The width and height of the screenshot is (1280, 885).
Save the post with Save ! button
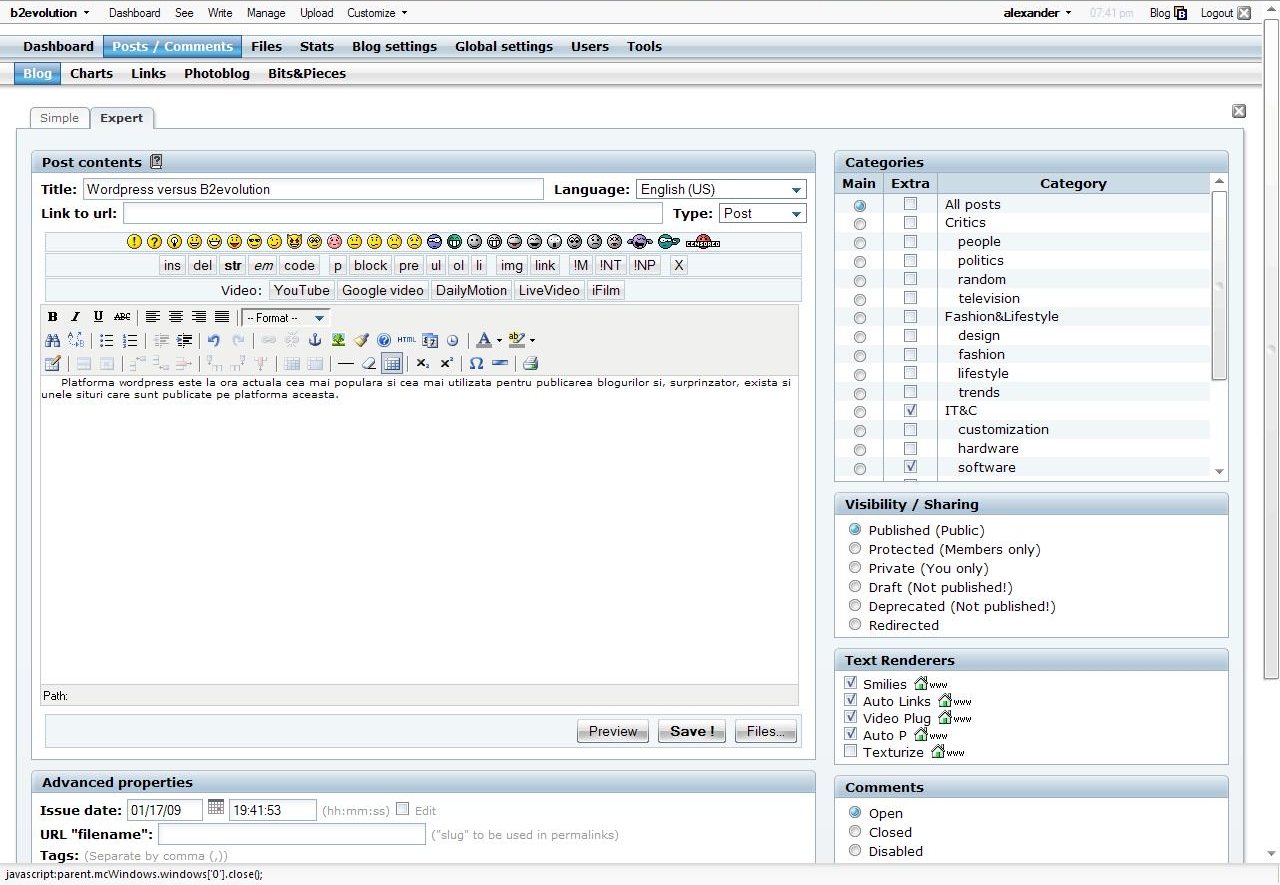click(692, 731)
